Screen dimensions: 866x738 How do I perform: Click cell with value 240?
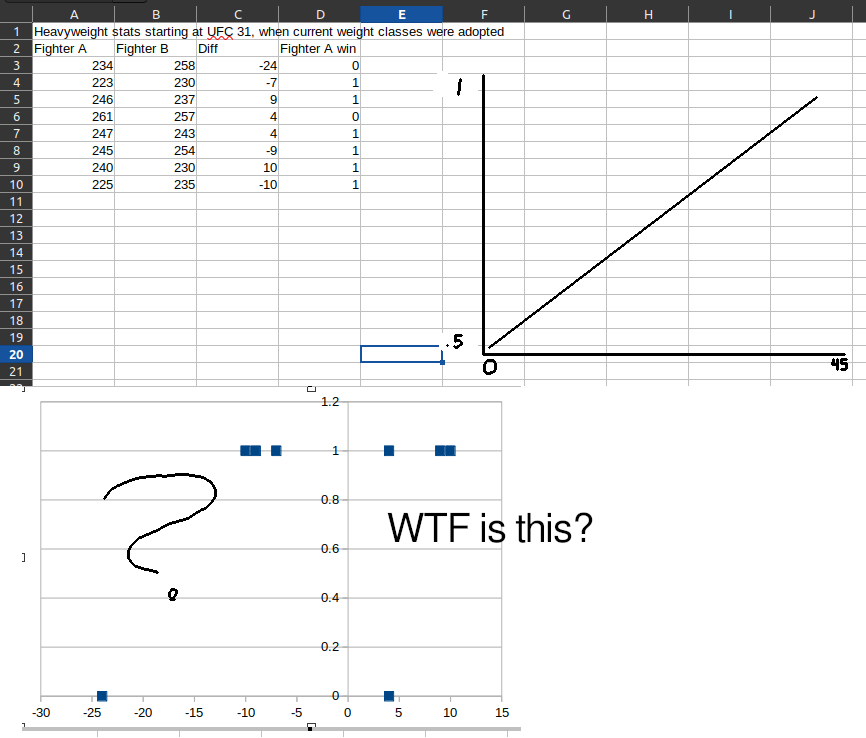pos(73,167)
